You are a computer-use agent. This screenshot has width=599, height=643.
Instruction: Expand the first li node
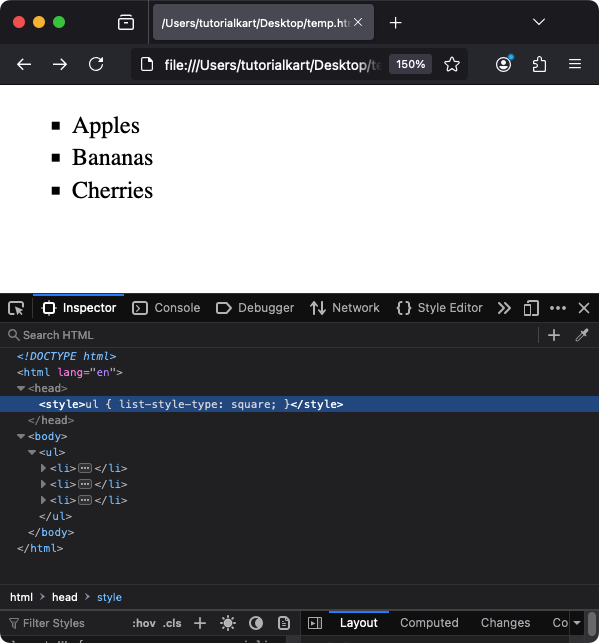click(x=43, y=468)
